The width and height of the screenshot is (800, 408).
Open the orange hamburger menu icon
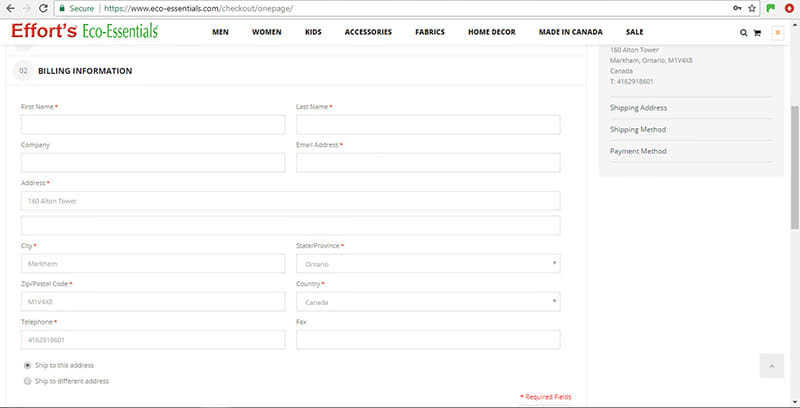[777, 32]
